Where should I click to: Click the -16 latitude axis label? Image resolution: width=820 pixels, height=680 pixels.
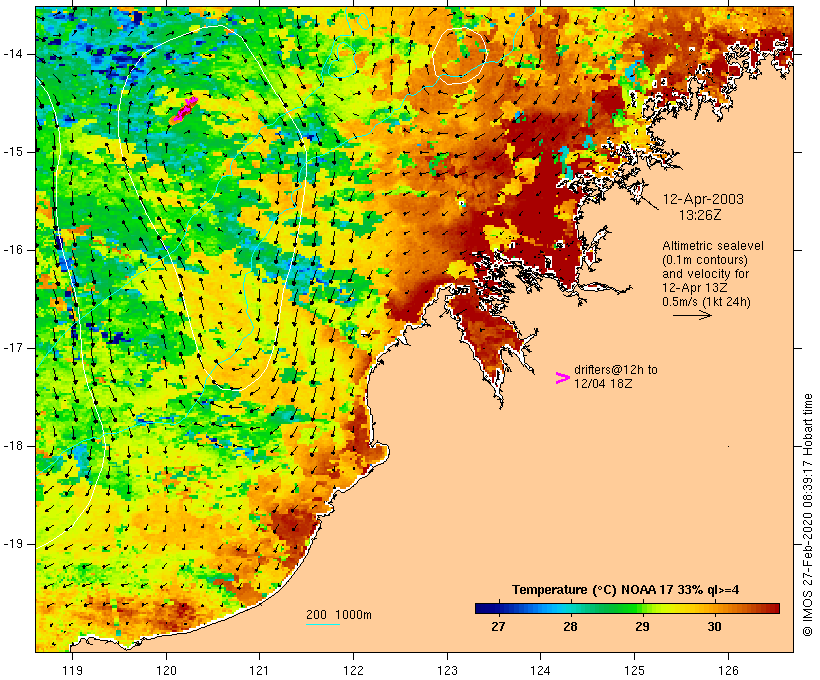12,250
